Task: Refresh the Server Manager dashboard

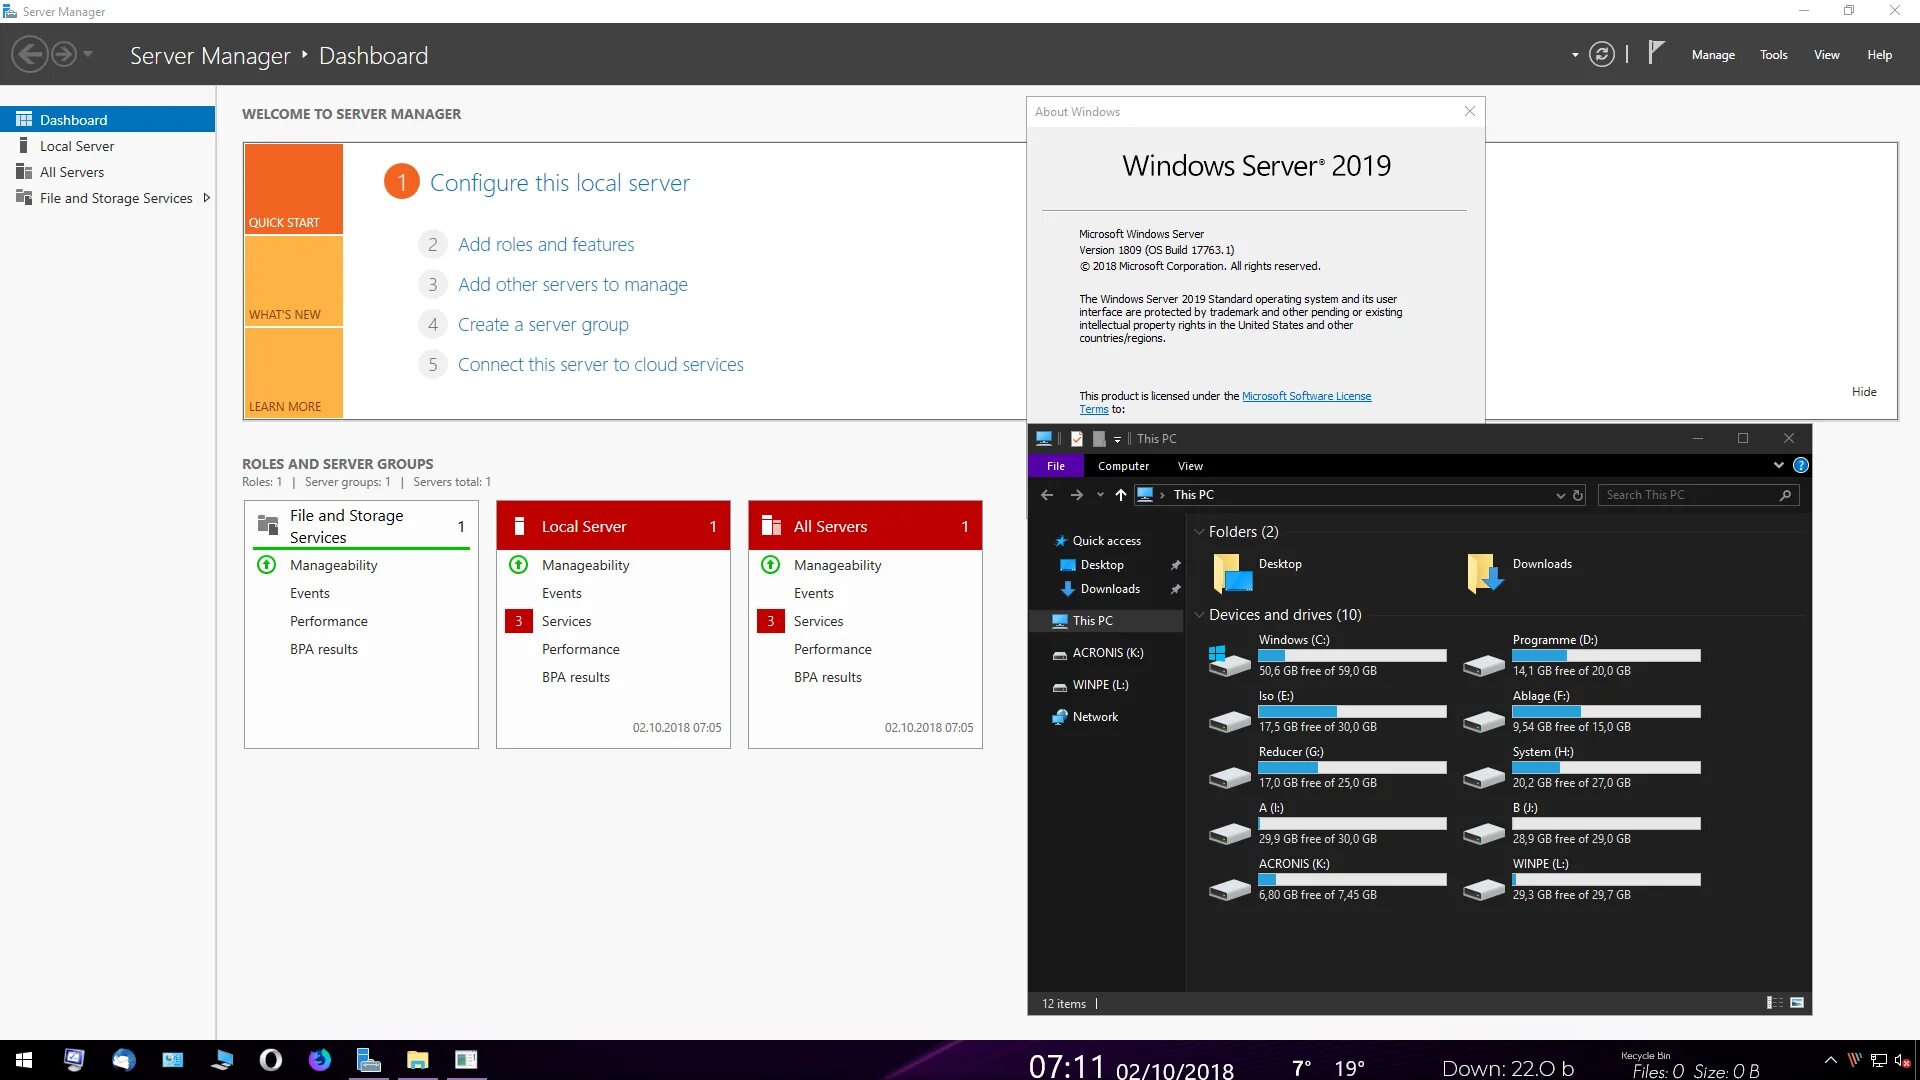Action: (1602, 54)
